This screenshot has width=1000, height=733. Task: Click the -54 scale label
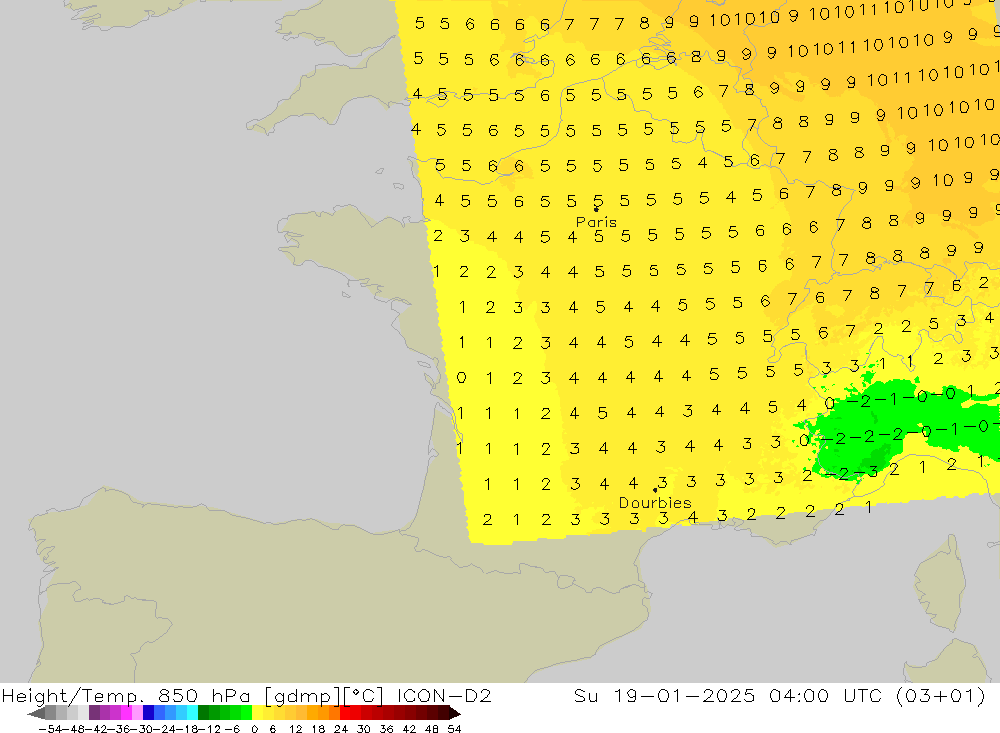click(x=50, y=729)
